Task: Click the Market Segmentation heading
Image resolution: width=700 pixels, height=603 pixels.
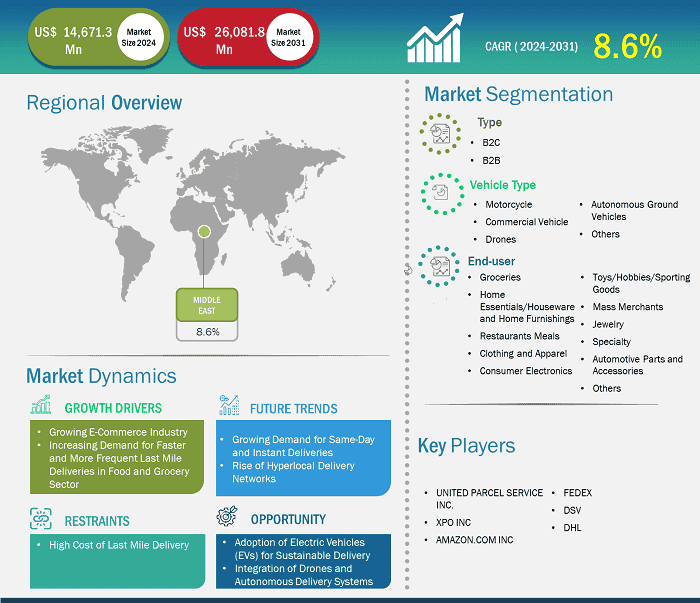Action: click(x=518, y=94)
